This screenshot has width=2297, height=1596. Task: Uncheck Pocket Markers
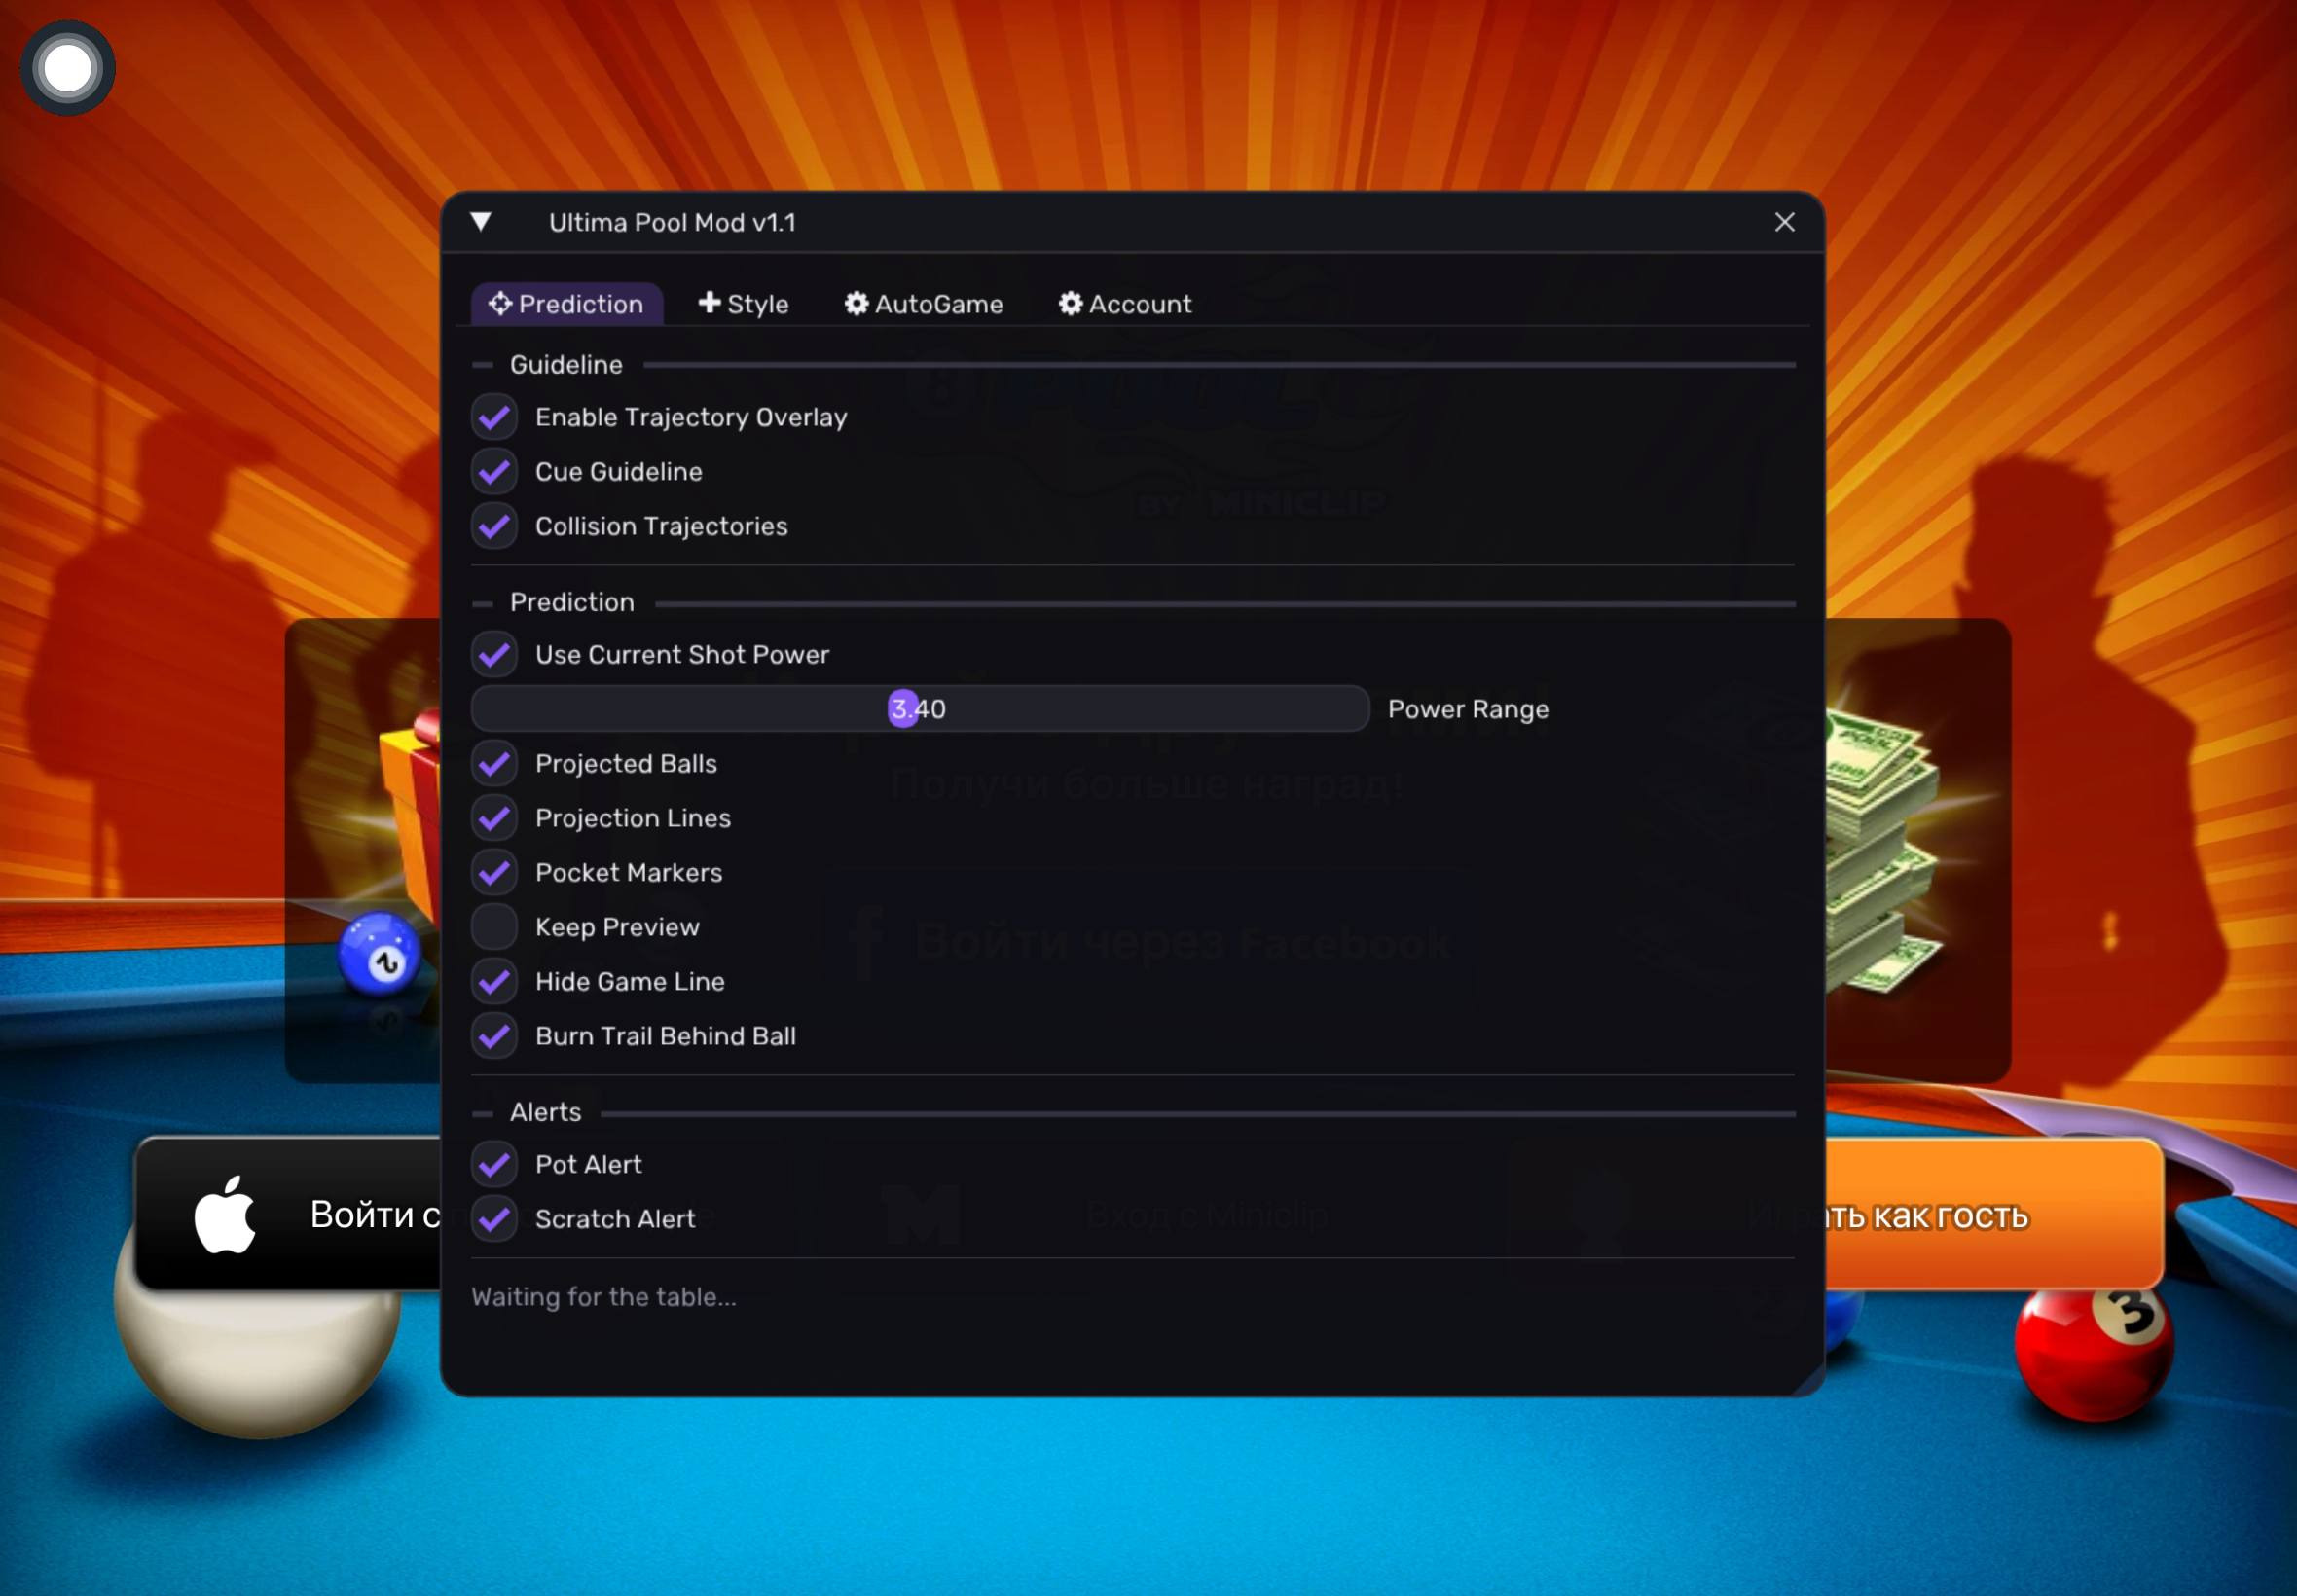click(x=494, y=873)
